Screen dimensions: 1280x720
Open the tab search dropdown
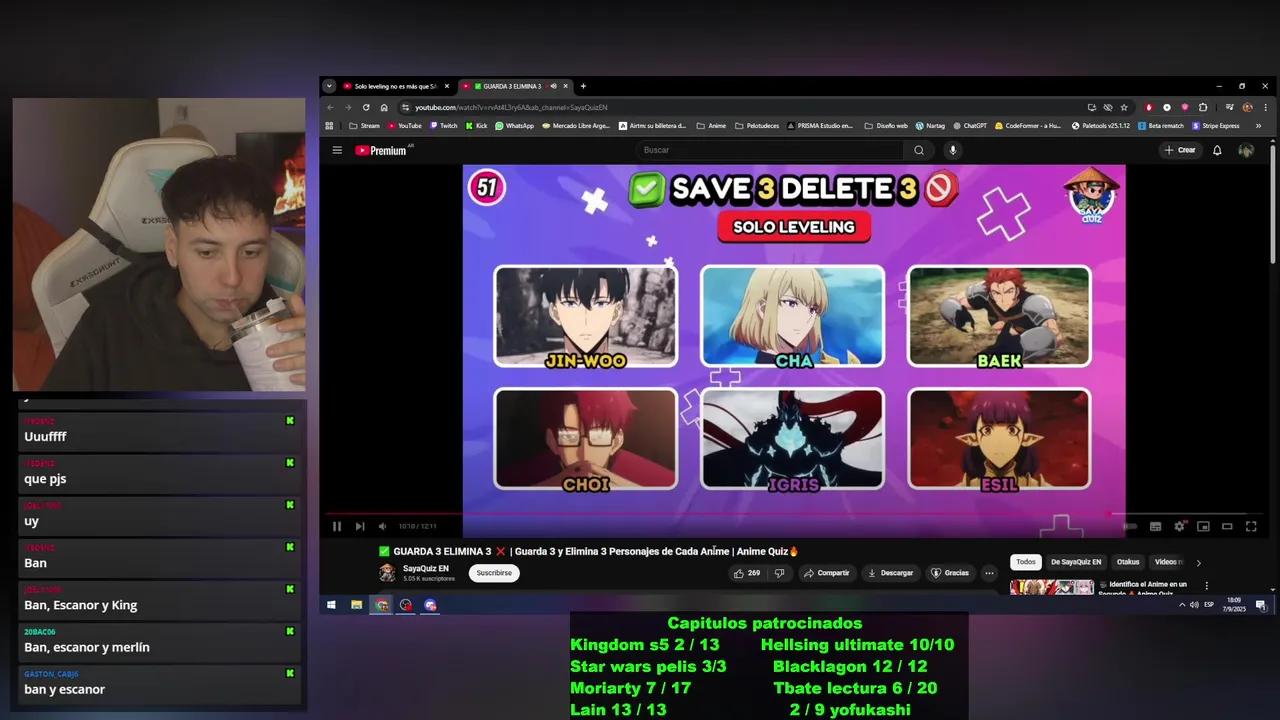pos(329,86)
